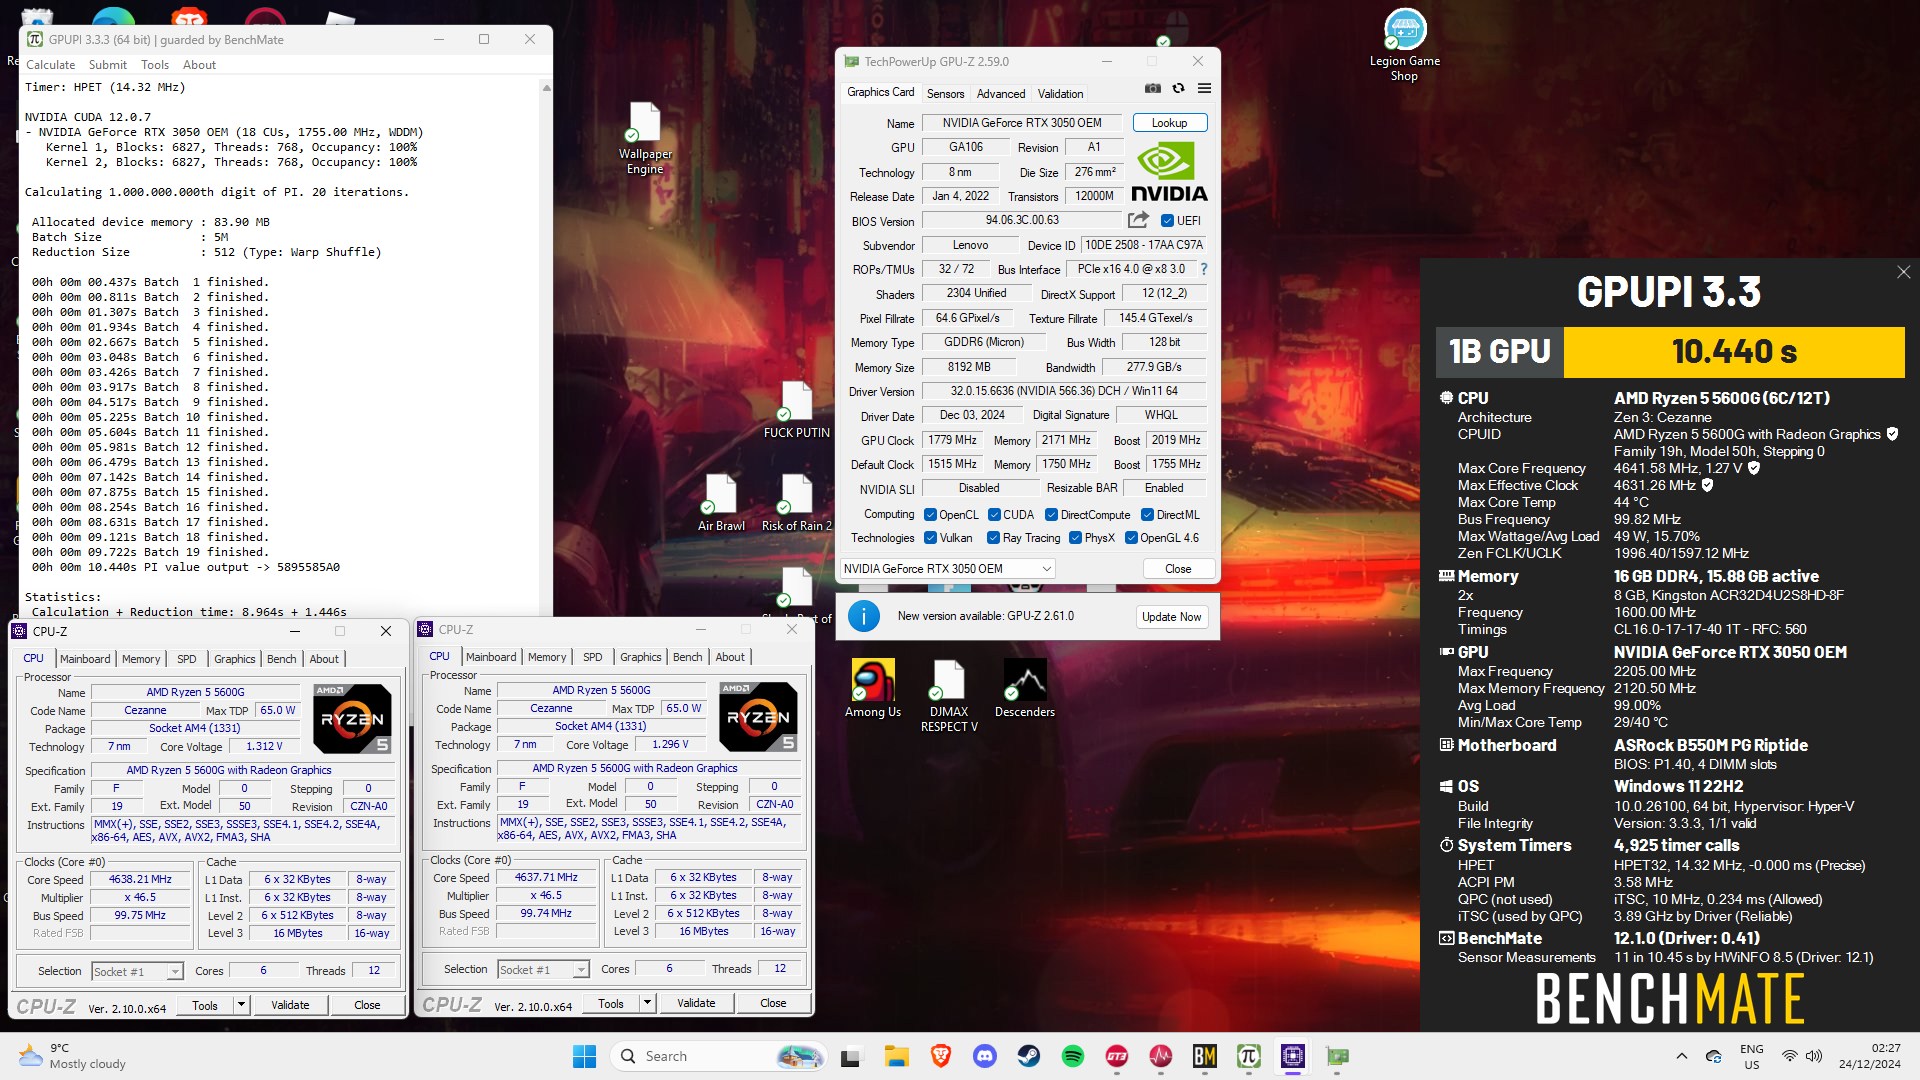This screenshot has height=1080, width=1920.
Task: Open weather widget showing 9°C
Action: pos(74,1056)
